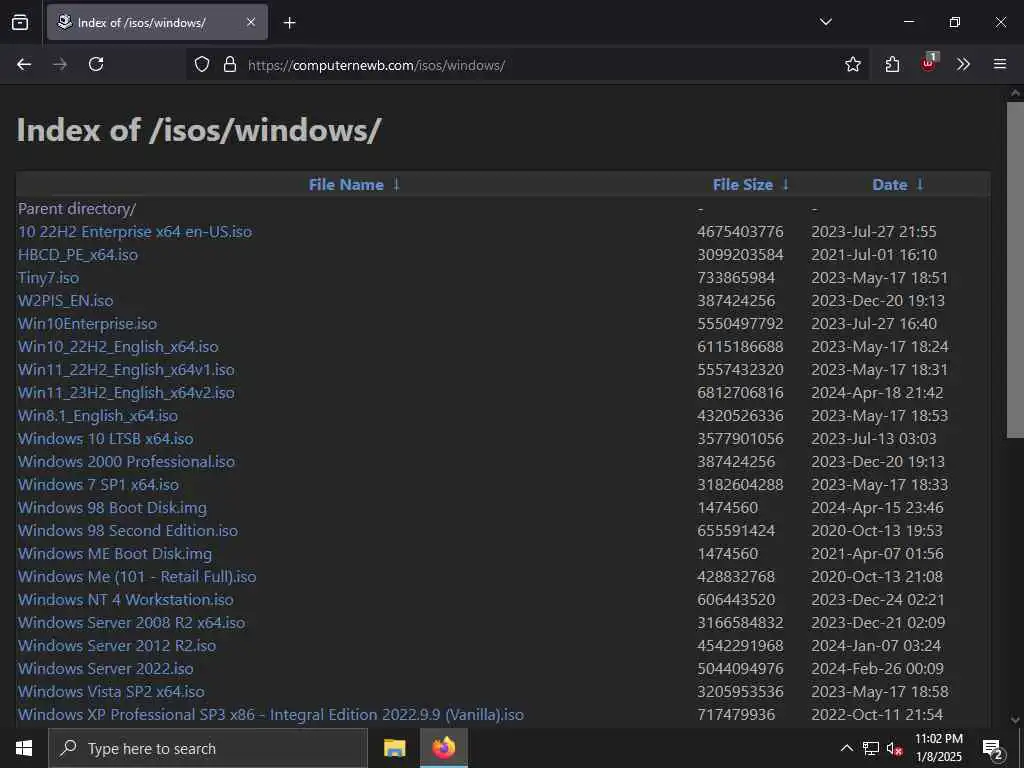Screen dimensions: 1024x768
Task: Download HBCD_PE_x64.iso
Action: click(x=78, y=255)
